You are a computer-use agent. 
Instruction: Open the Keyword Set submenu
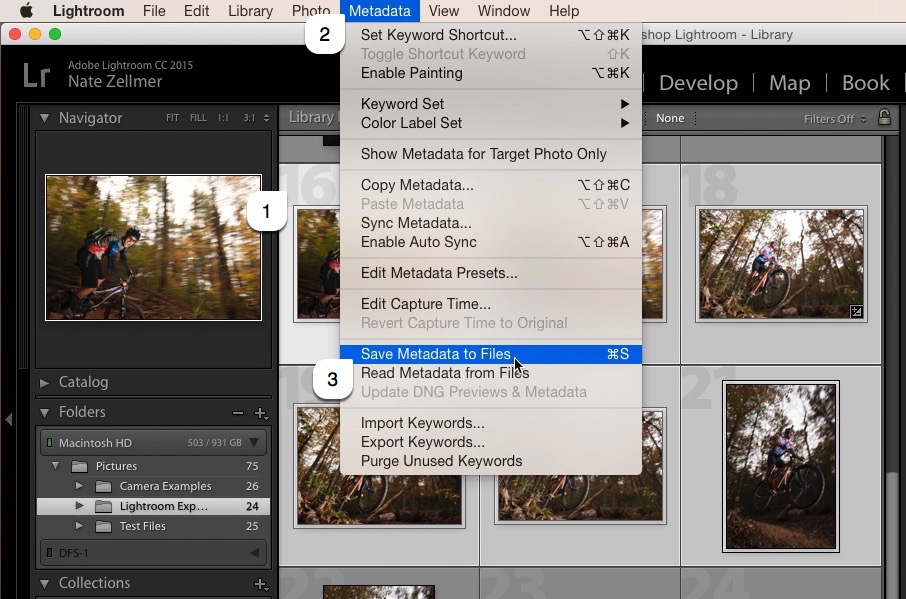[491, 104]
